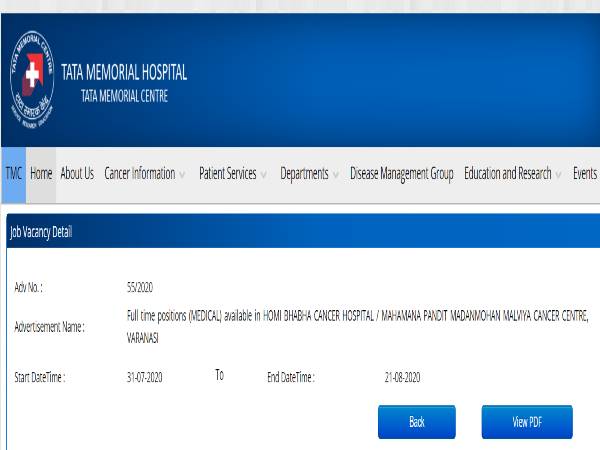Go to the Home page
The image size is (600, 450).
click(x=41, y=174)
